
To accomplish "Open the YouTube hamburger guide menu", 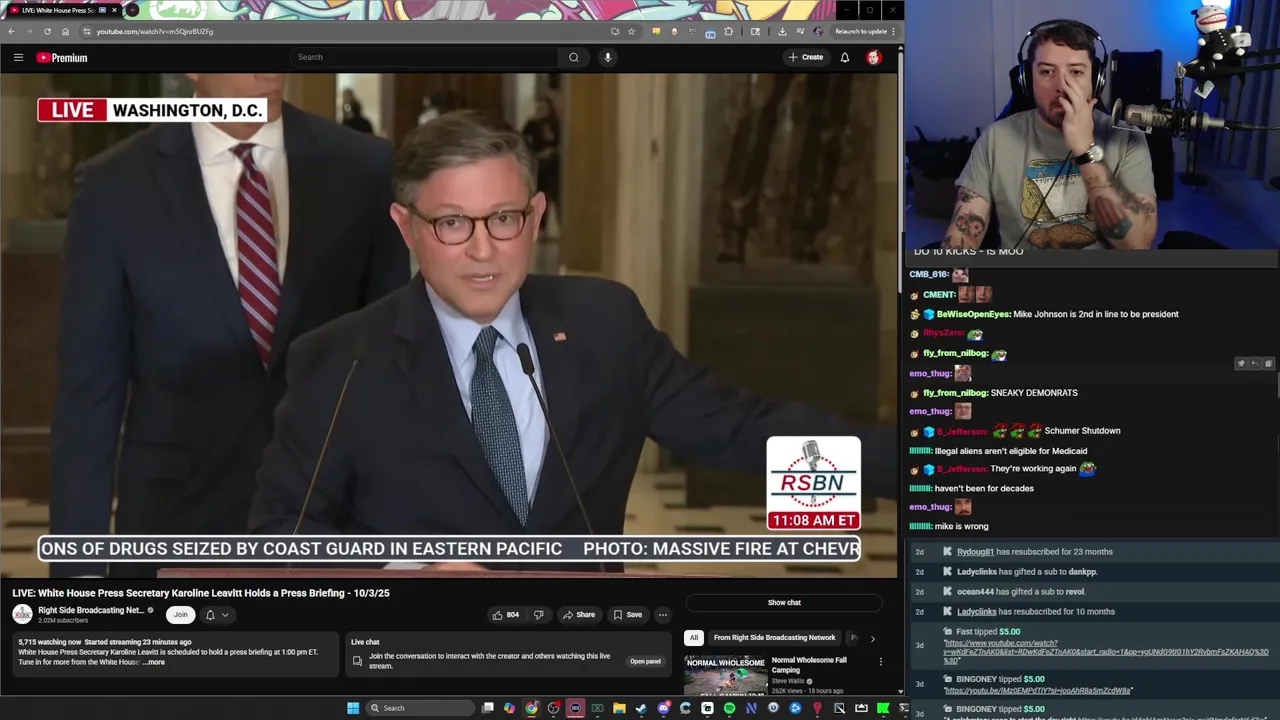I will coord(18,58).
